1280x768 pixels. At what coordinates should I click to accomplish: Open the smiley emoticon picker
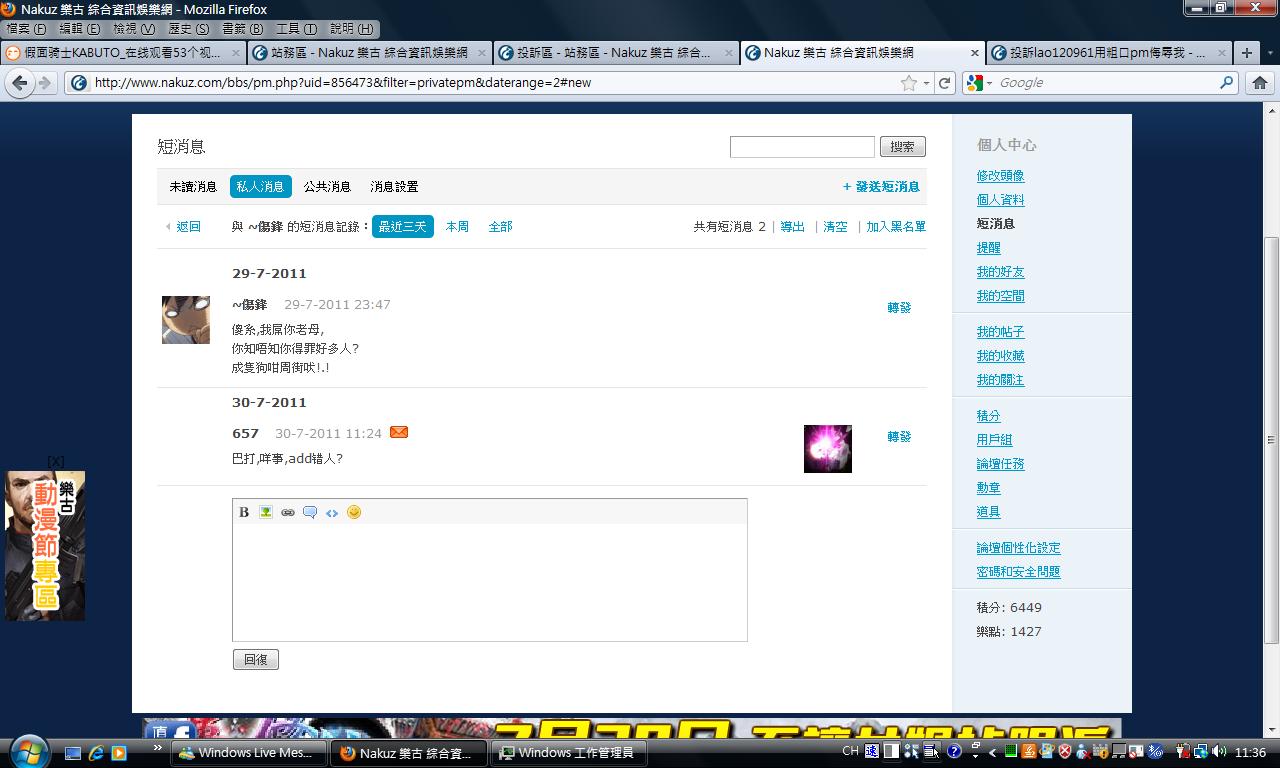click(354, 512)
